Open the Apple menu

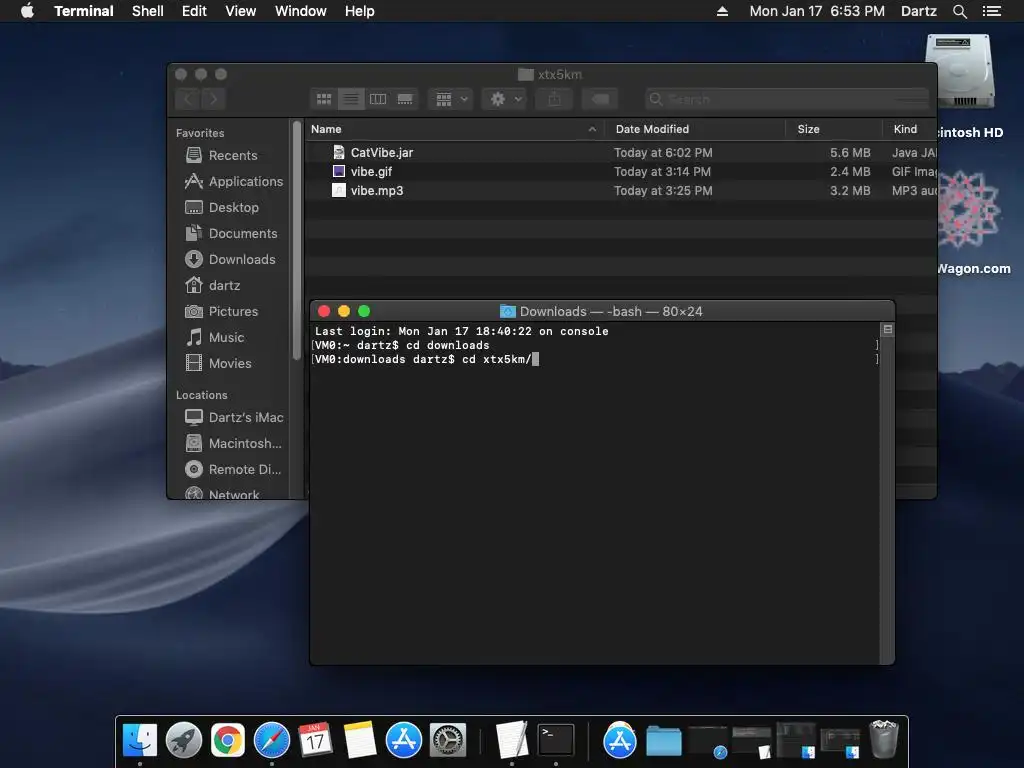[x=27, y=11]
